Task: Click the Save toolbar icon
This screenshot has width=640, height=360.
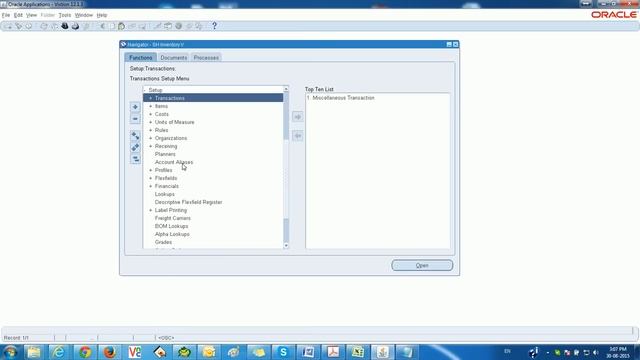Action: coord(44,26)
